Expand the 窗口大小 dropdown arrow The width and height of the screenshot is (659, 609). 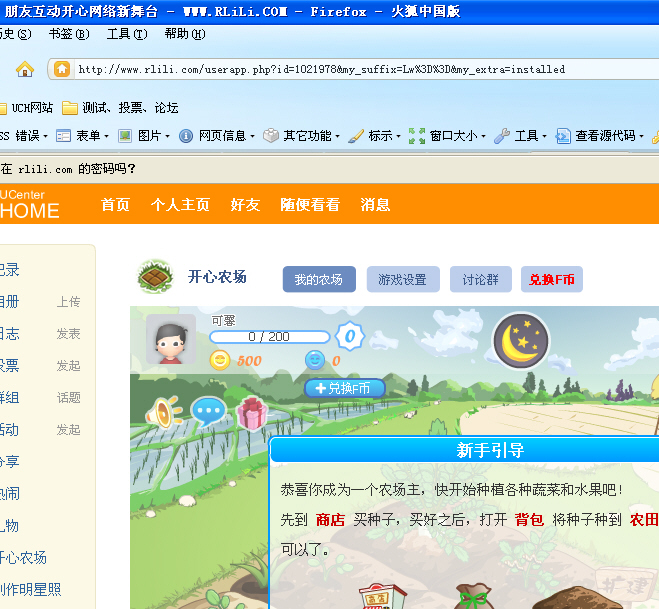(483, 136)
